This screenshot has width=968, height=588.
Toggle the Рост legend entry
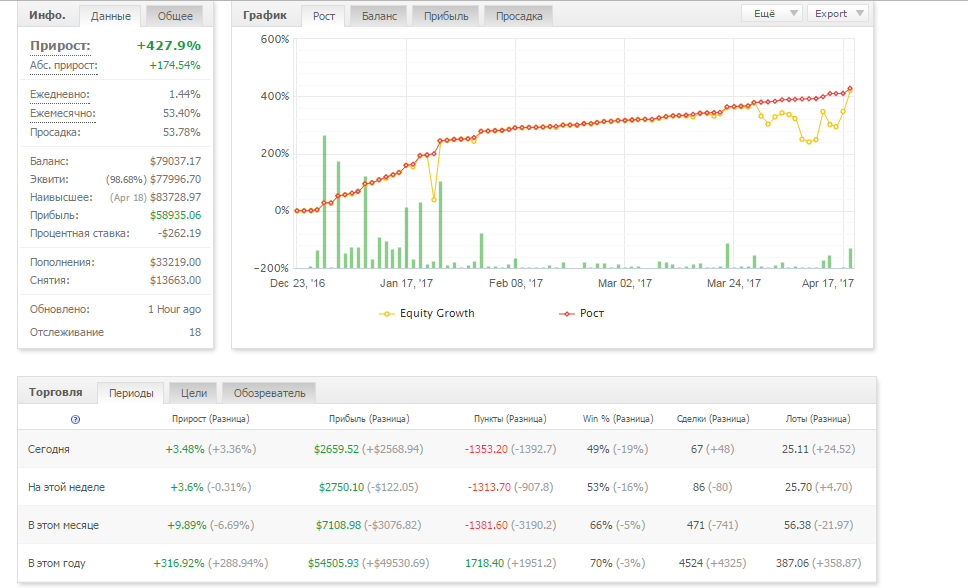pos(582,313)
